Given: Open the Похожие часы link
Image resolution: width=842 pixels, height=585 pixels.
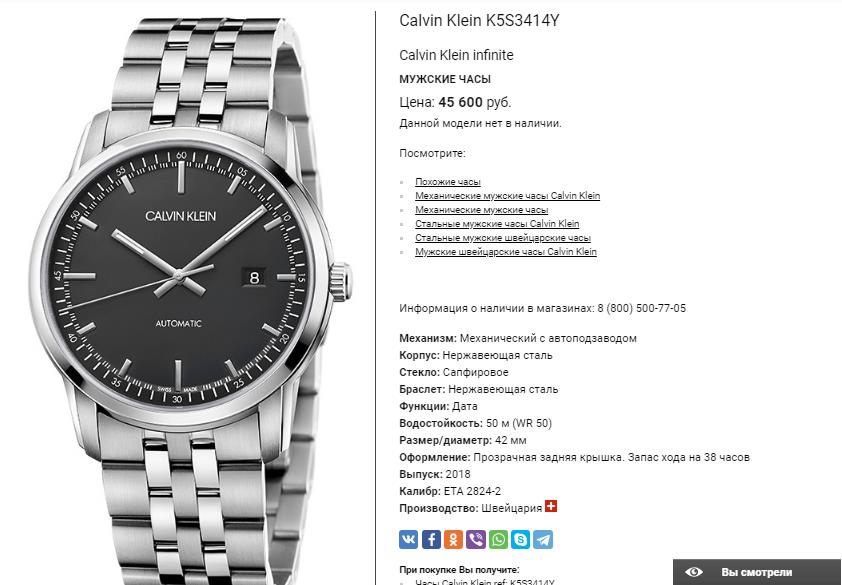Looking at the screenshot, I should click(x=448, y=182).
